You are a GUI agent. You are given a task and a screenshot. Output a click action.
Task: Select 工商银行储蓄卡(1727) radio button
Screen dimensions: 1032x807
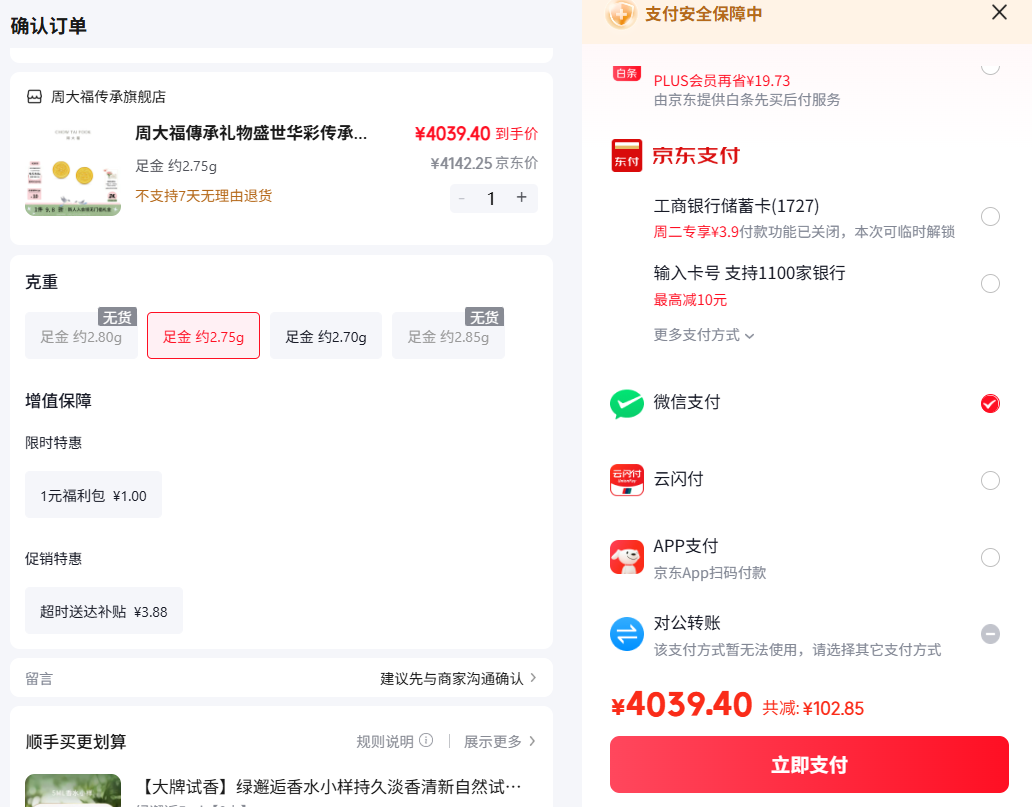[990, 217]
